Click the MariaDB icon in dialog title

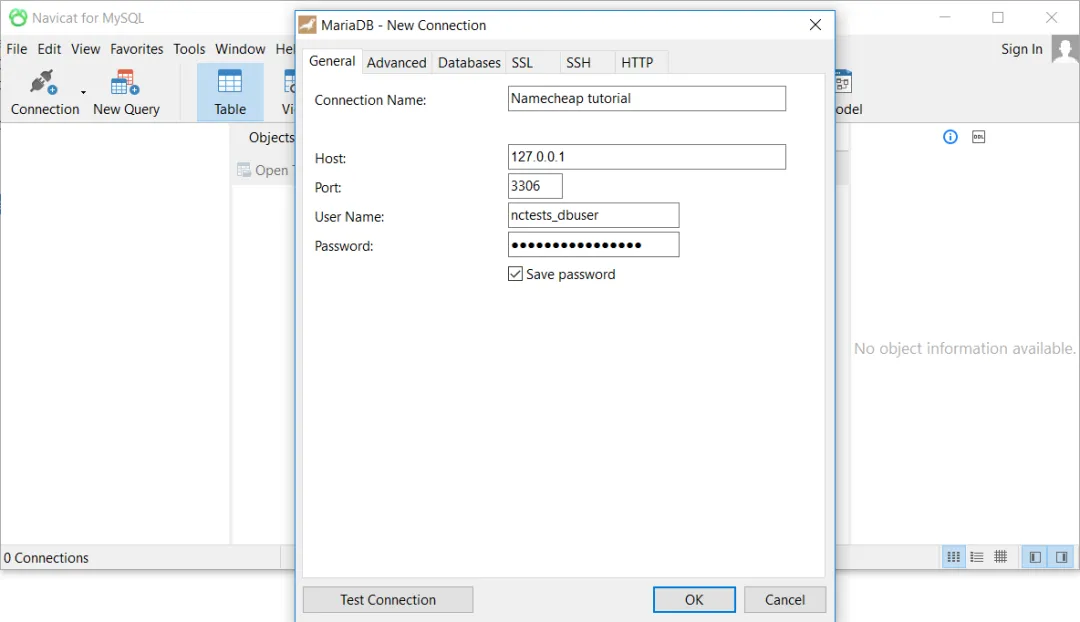coord(307,25)
